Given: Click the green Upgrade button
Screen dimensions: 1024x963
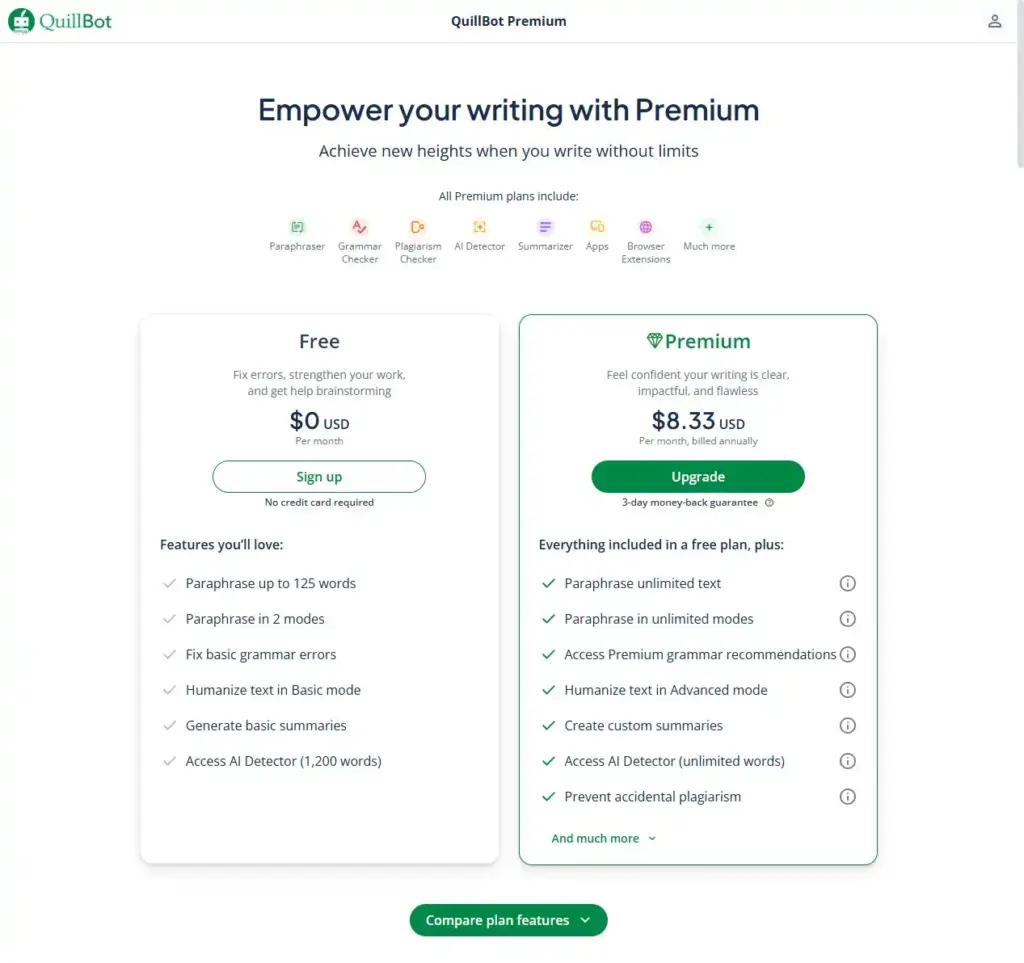Looking at the screenshot, I should pyautogui.click(x=697, y=477).
